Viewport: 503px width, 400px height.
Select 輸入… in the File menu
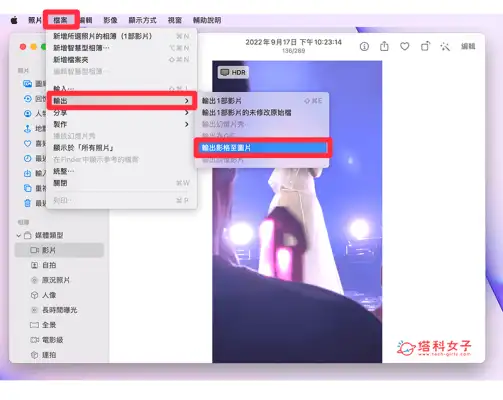[x=121, y=88]
